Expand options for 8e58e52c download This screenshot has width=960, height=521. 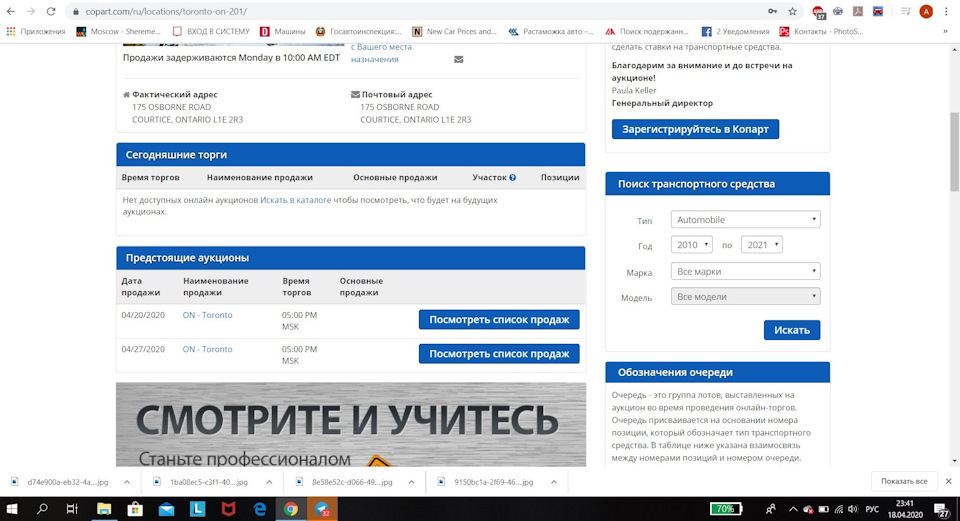[x=411, y=482]
